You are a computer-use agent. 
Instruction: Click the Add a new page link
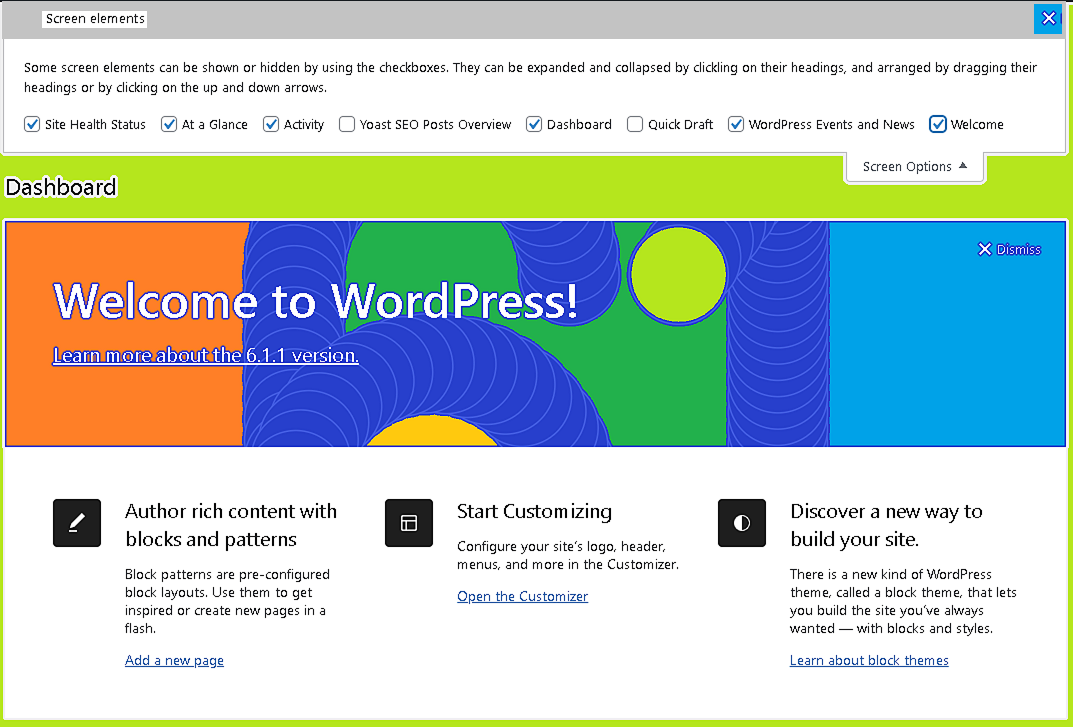coord(174,660)
